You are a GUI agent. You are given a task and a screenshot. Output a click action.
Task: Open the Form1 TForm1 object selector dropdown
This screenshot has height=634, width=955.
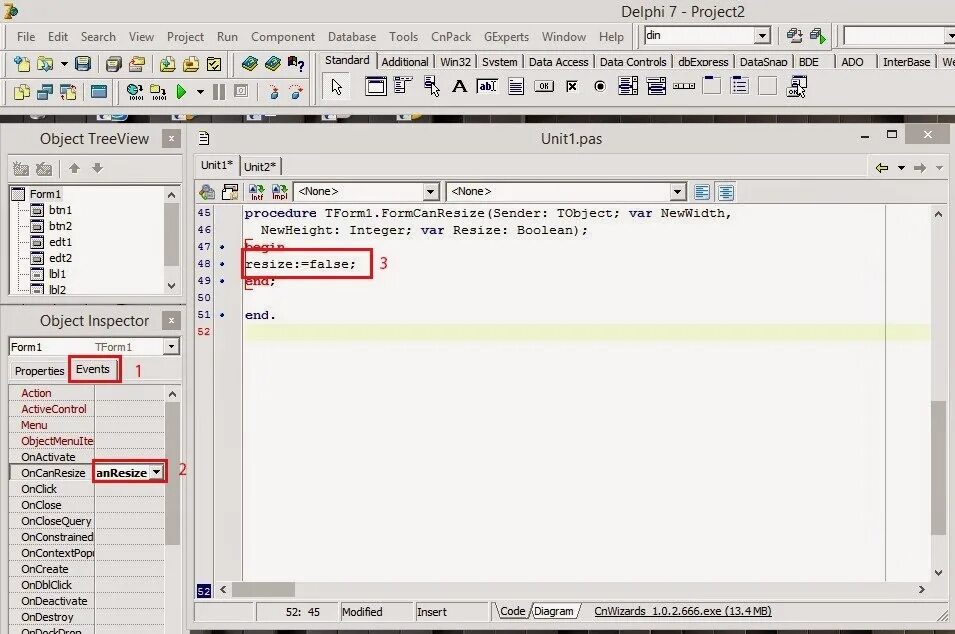pos(171,347)
